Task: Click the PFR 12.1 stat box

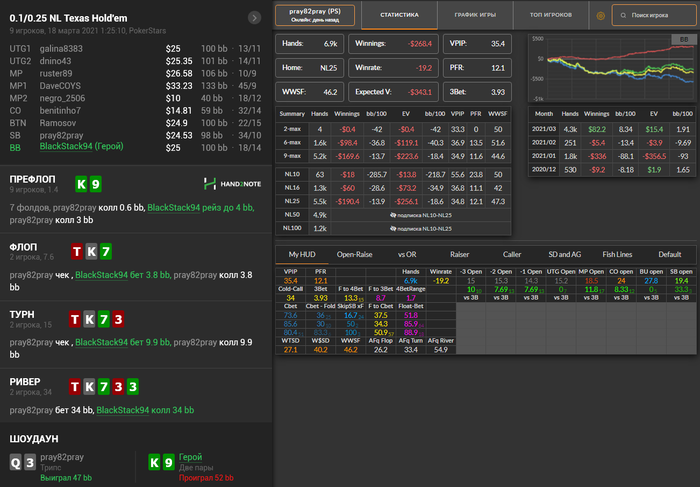Action: pyautogui.click(x=477, y=68)
